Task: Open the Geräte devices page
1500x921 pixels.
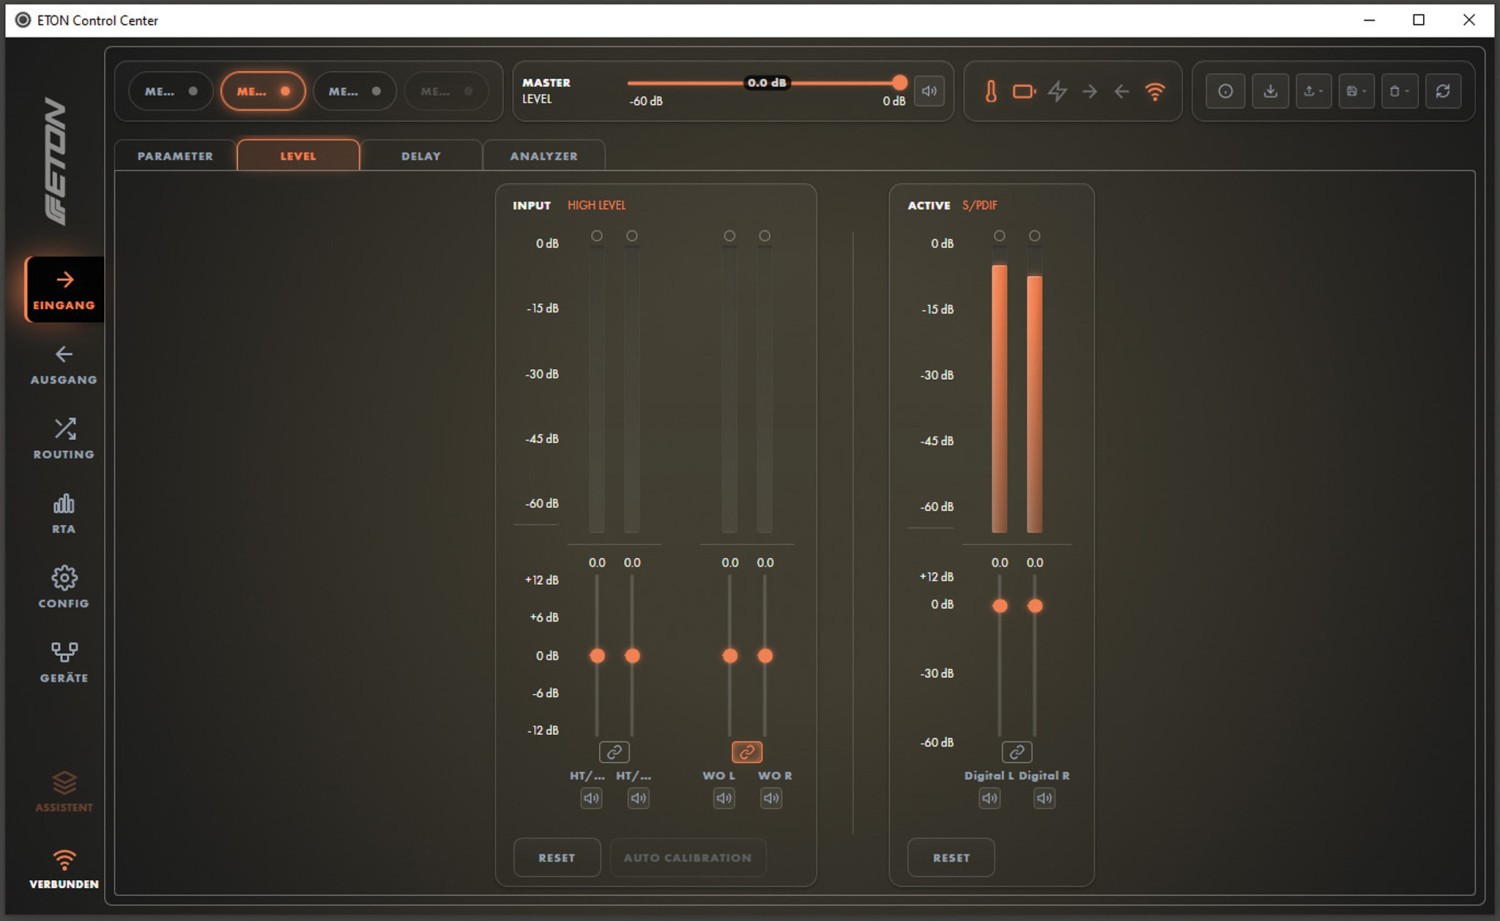Action: (64, 662)
